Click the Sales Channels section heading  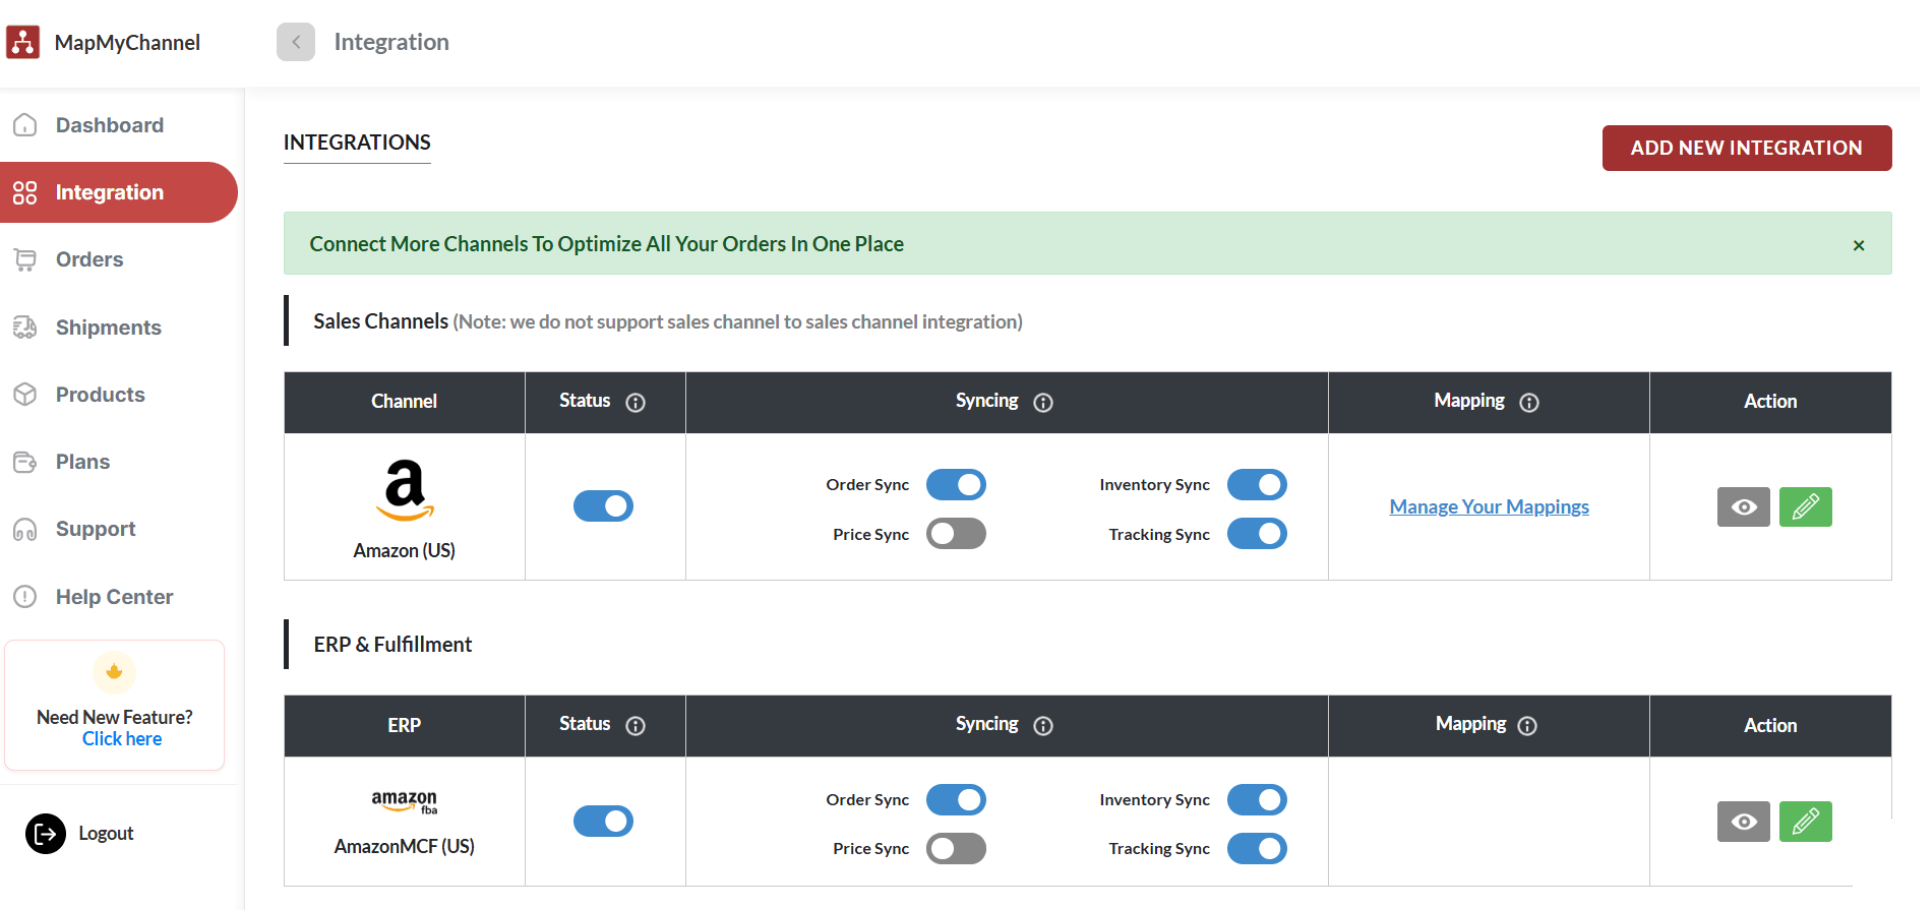(x=381, y=321)
